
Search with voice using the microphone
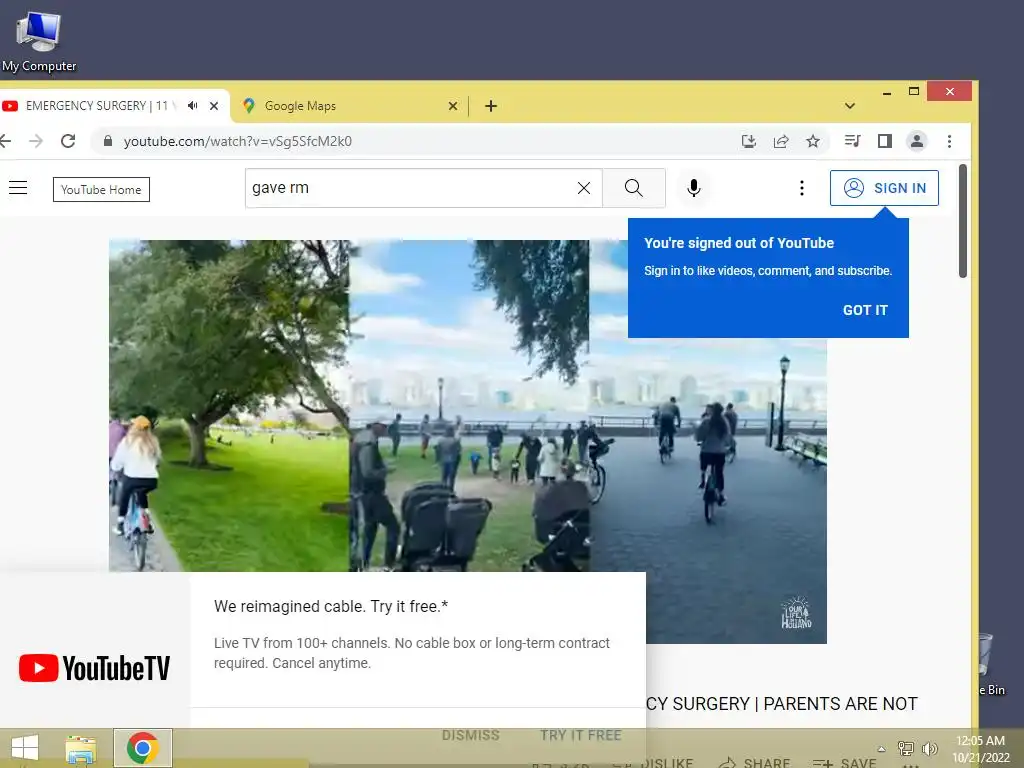click(x=694, y=188)
